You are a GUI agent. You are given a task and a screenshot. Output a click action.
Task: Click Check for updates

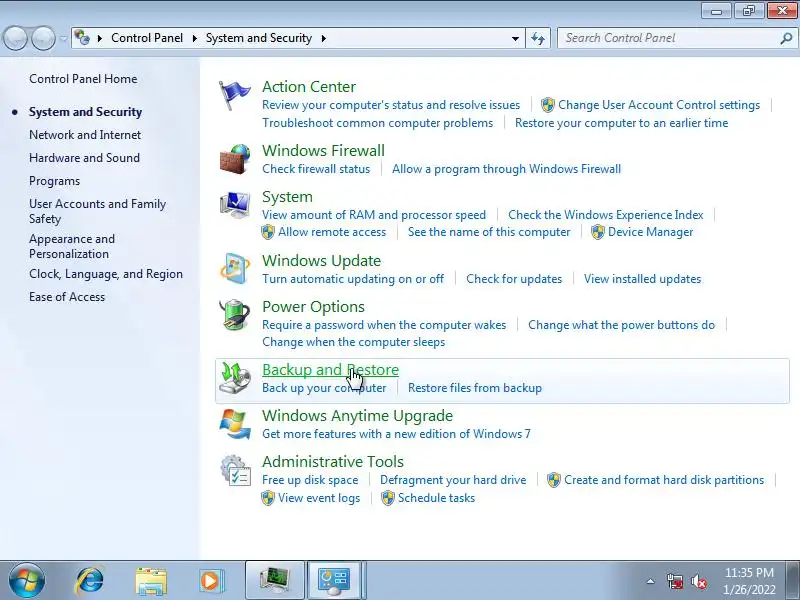tap(514, 279)
